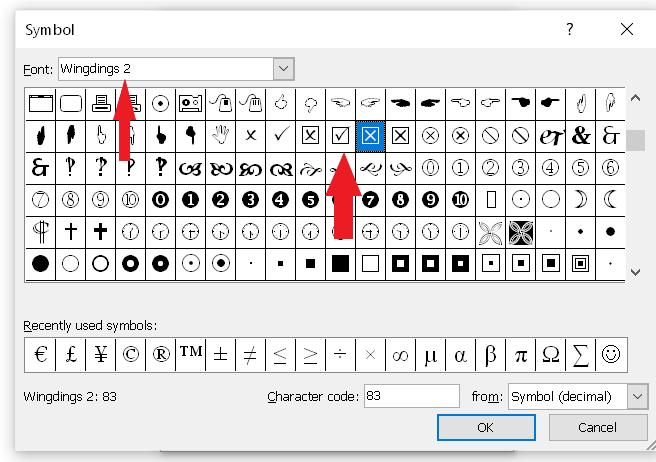This screenshot has height=462, width=656.
Task: Click the Character code input field
Action: 412,396
